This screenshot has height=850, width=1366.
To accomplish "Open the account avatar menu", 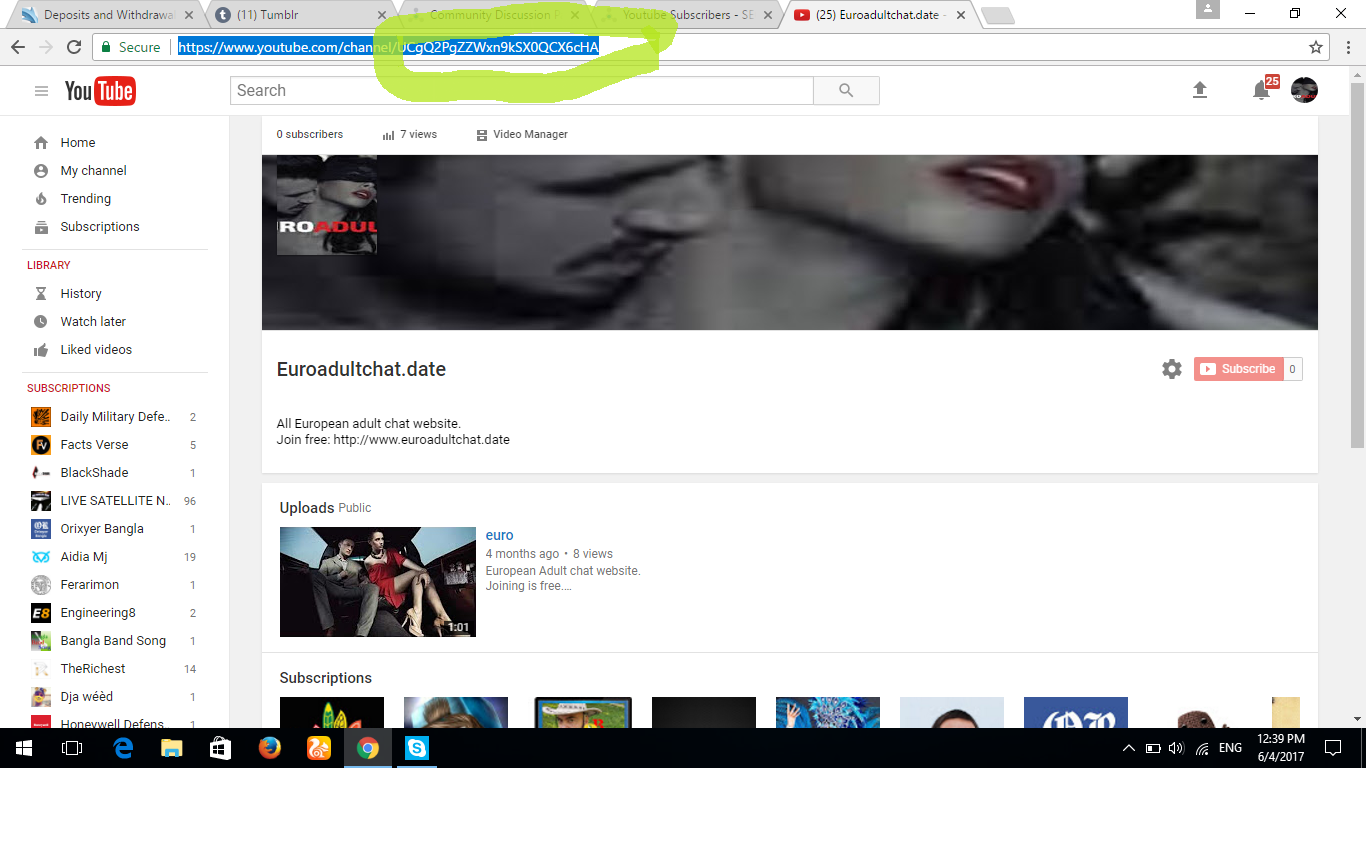I will (1304, 90).
